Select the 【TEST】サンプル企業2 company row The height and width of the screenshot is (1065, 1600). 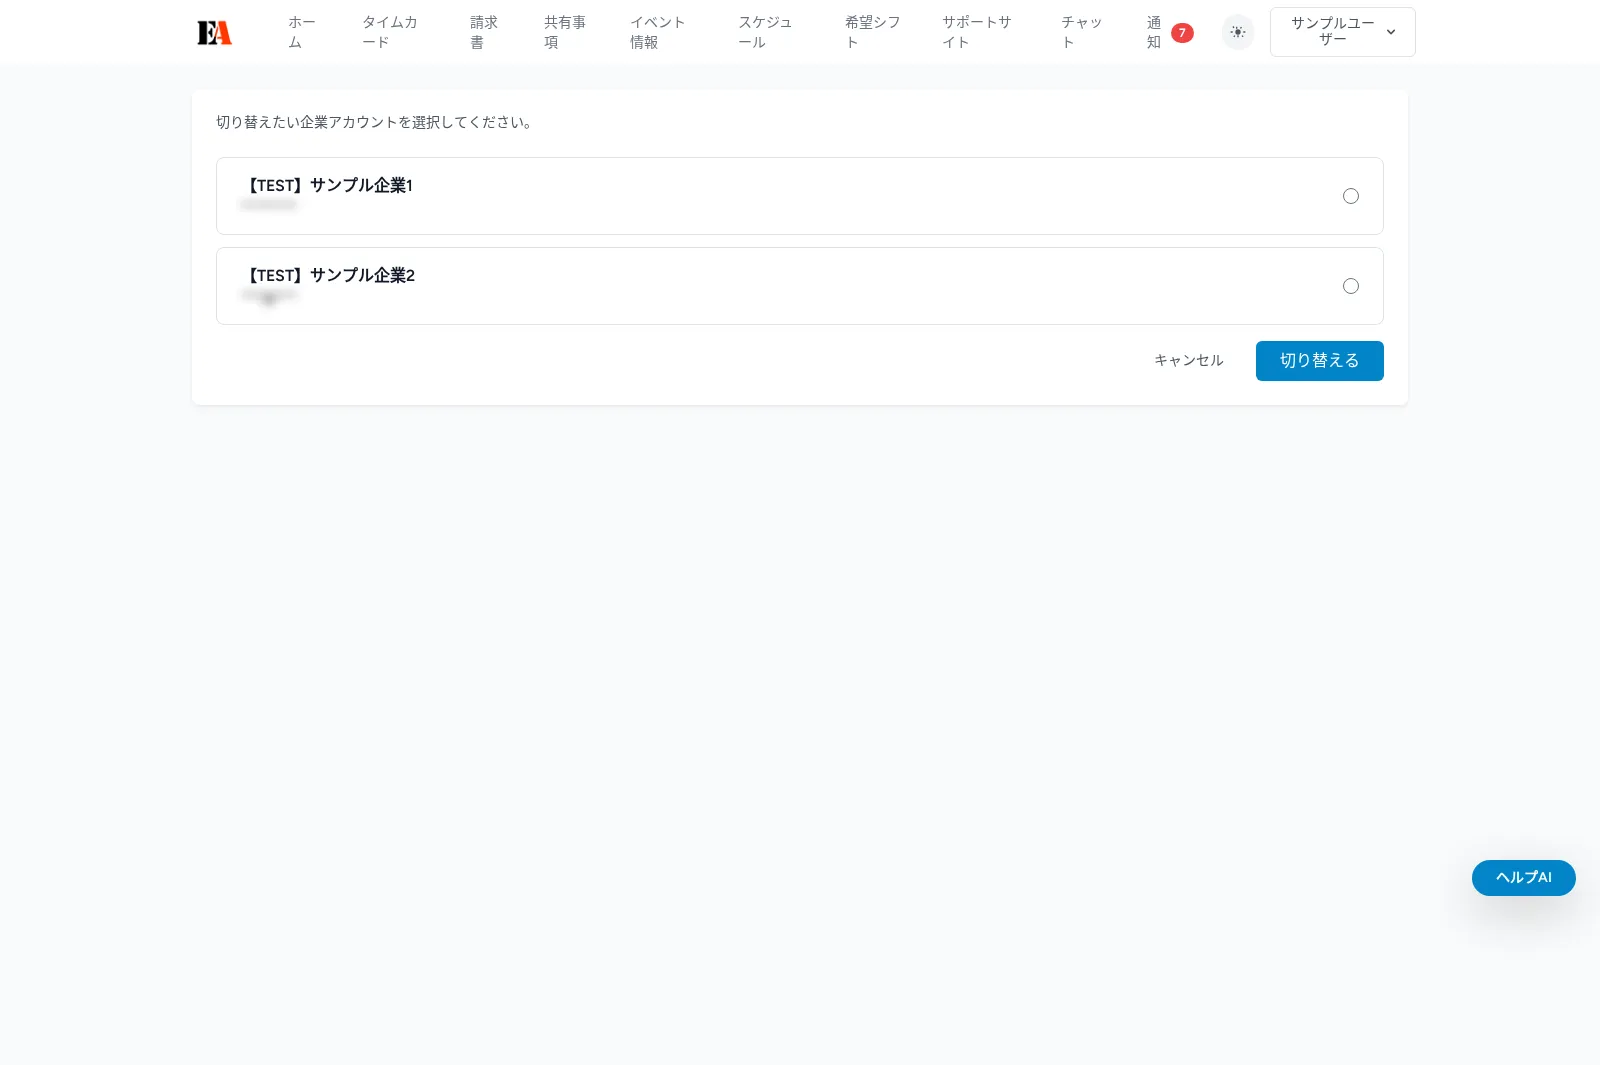tap(700, 286)
